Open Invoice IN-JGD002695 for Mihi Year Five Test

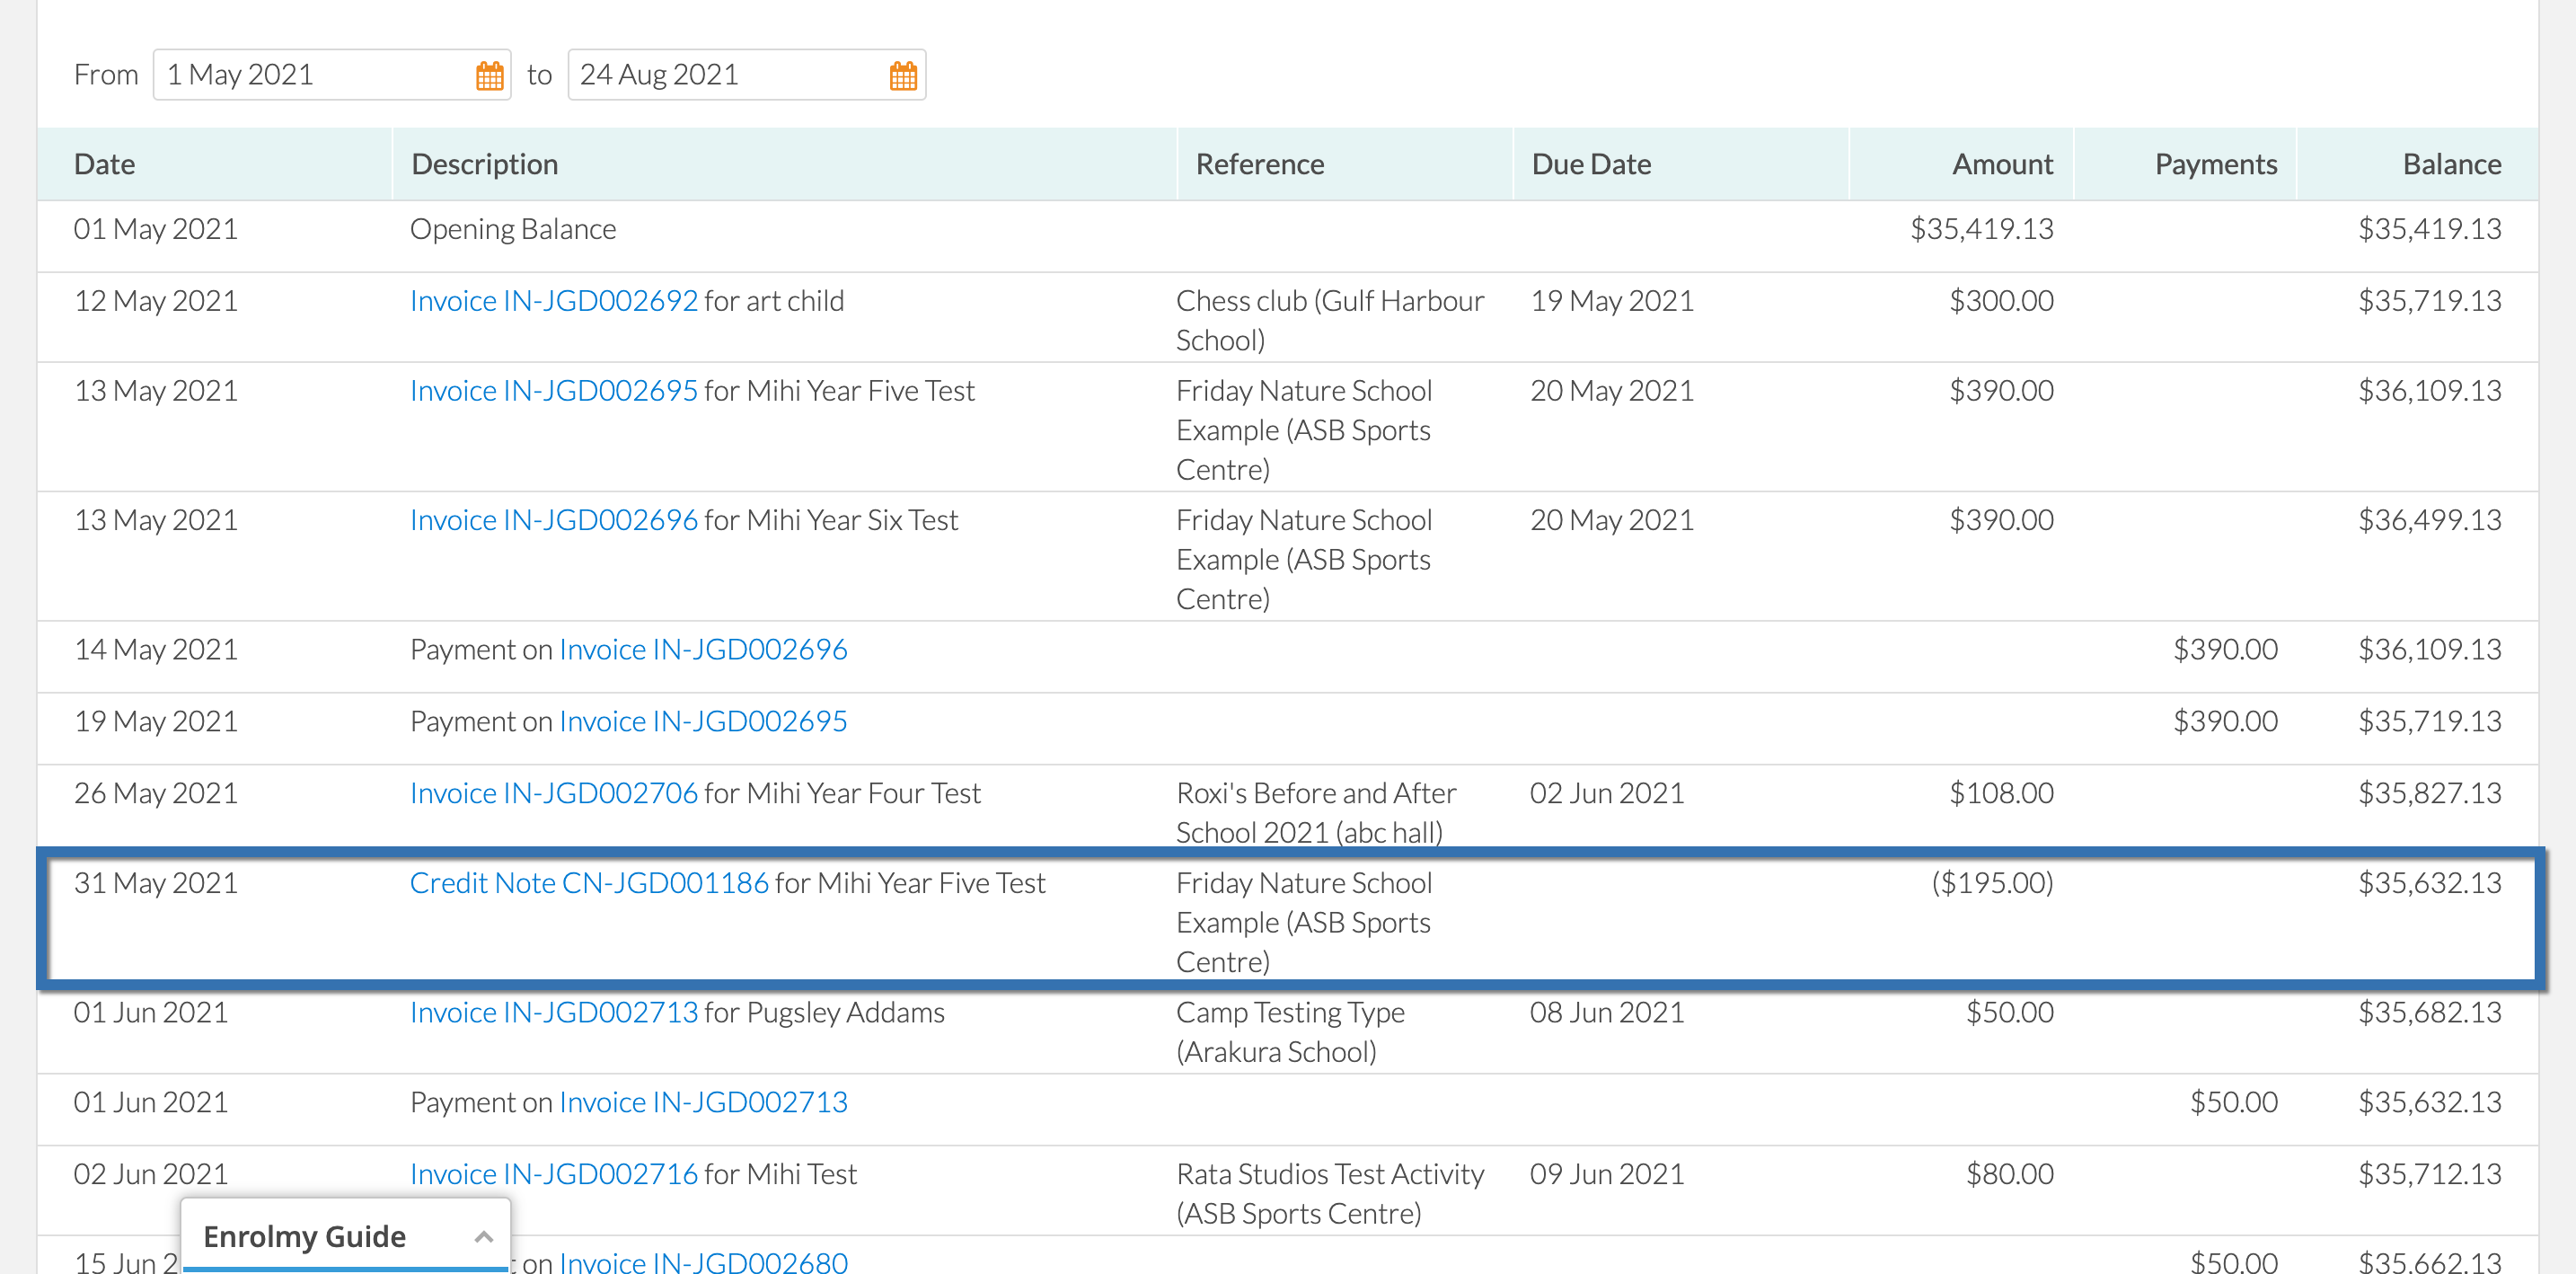(x=554, y=391)
